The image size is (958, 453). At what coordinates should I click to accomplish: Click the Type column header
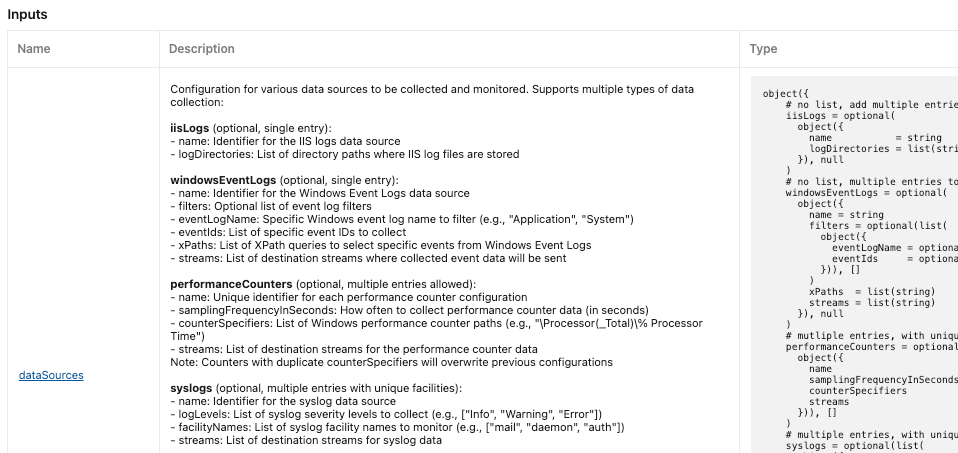(763, 49)
